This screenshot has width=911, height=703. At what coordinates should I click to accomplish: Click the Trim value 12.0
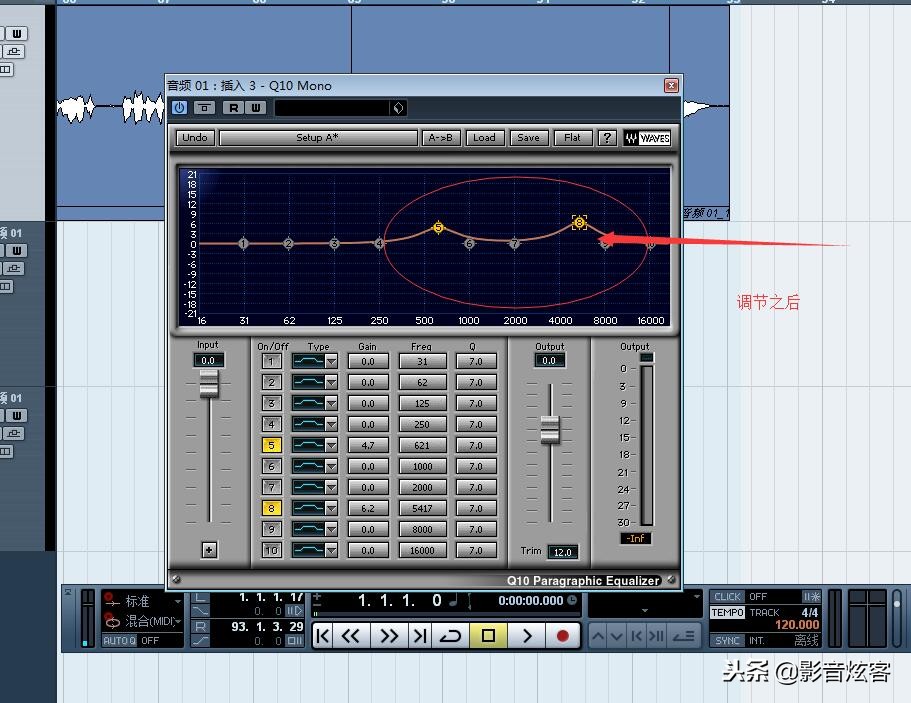tap(562, 552)
